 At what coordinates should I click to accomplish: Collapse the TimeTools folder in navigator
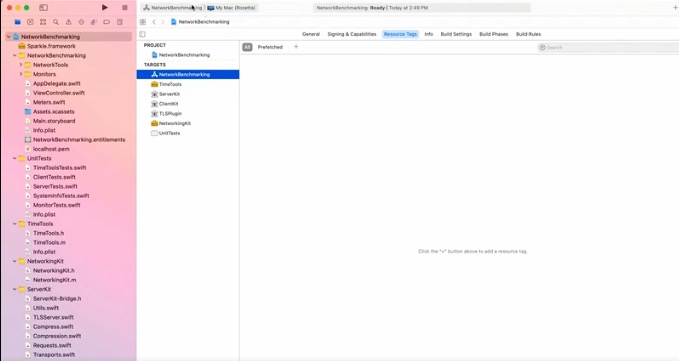tap(14, 224)
